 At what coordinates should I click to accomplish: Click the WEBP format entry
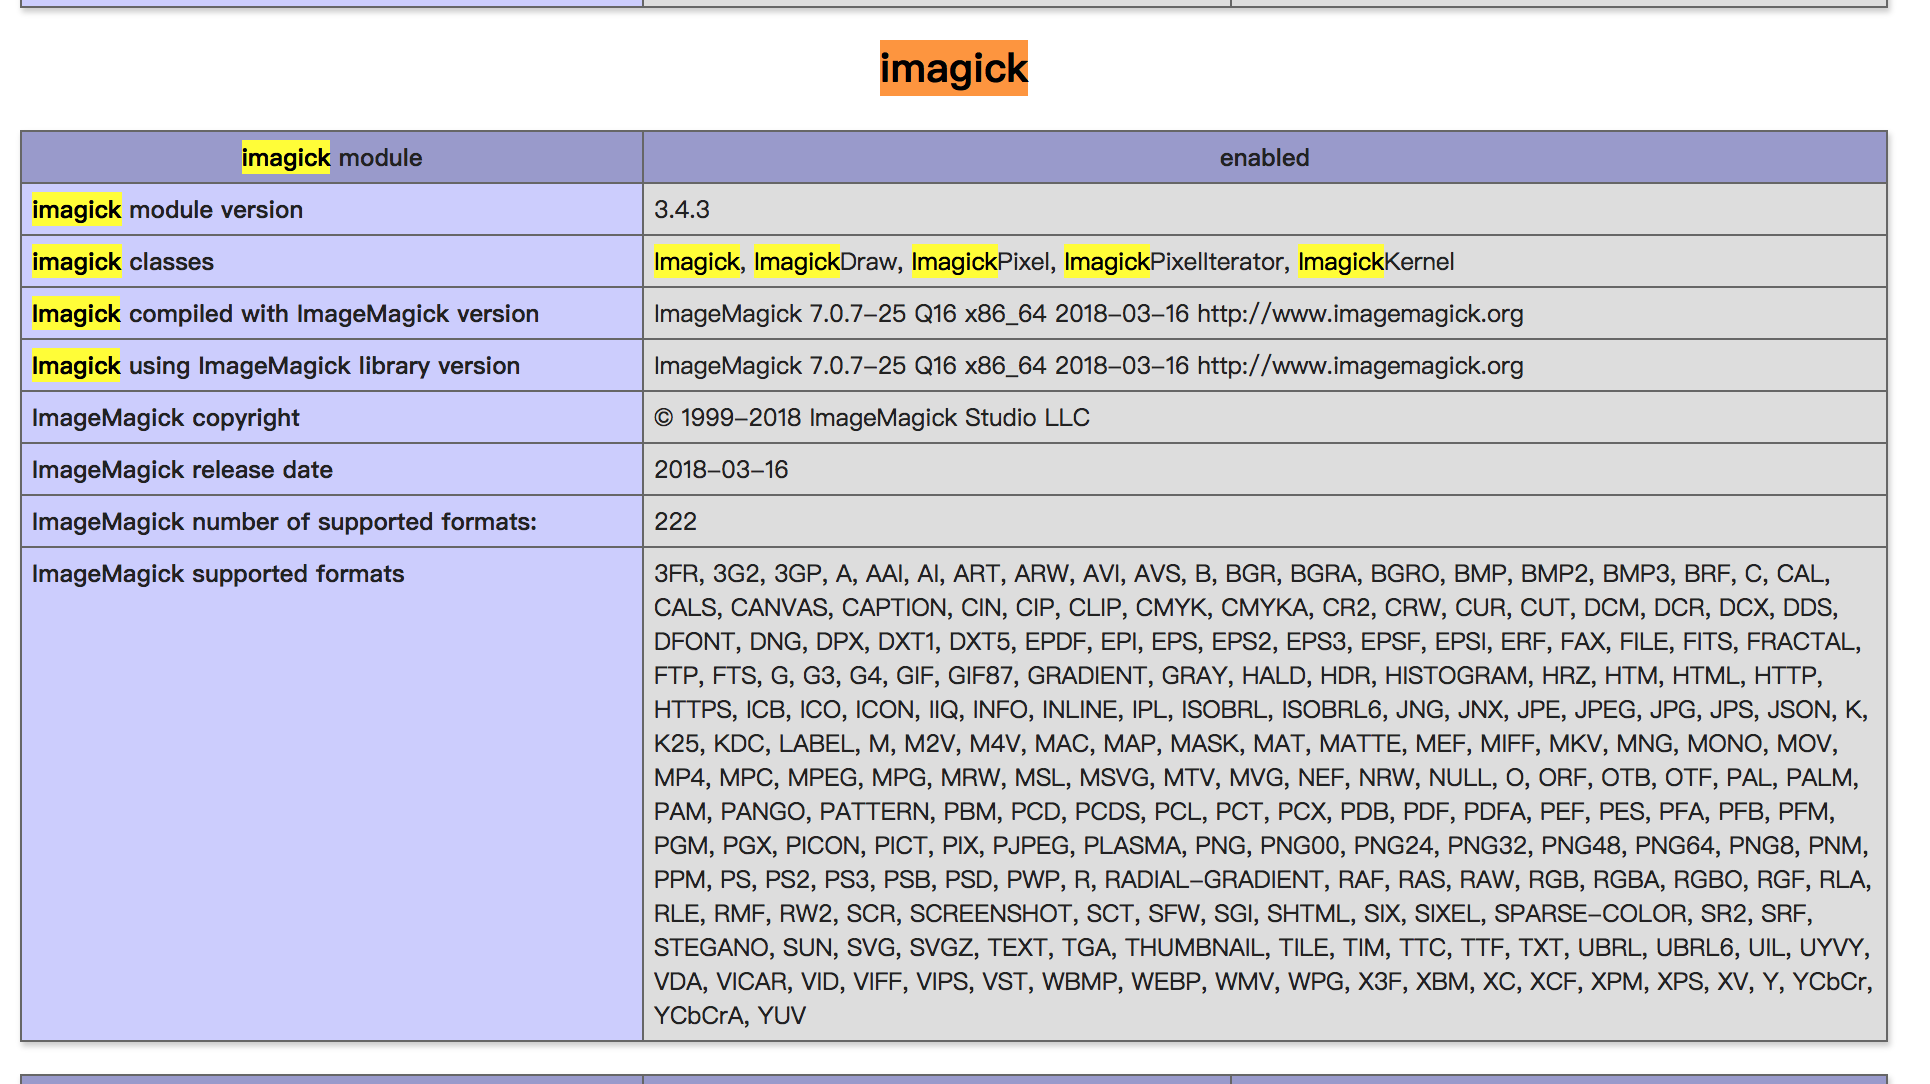click(1165, 982)
